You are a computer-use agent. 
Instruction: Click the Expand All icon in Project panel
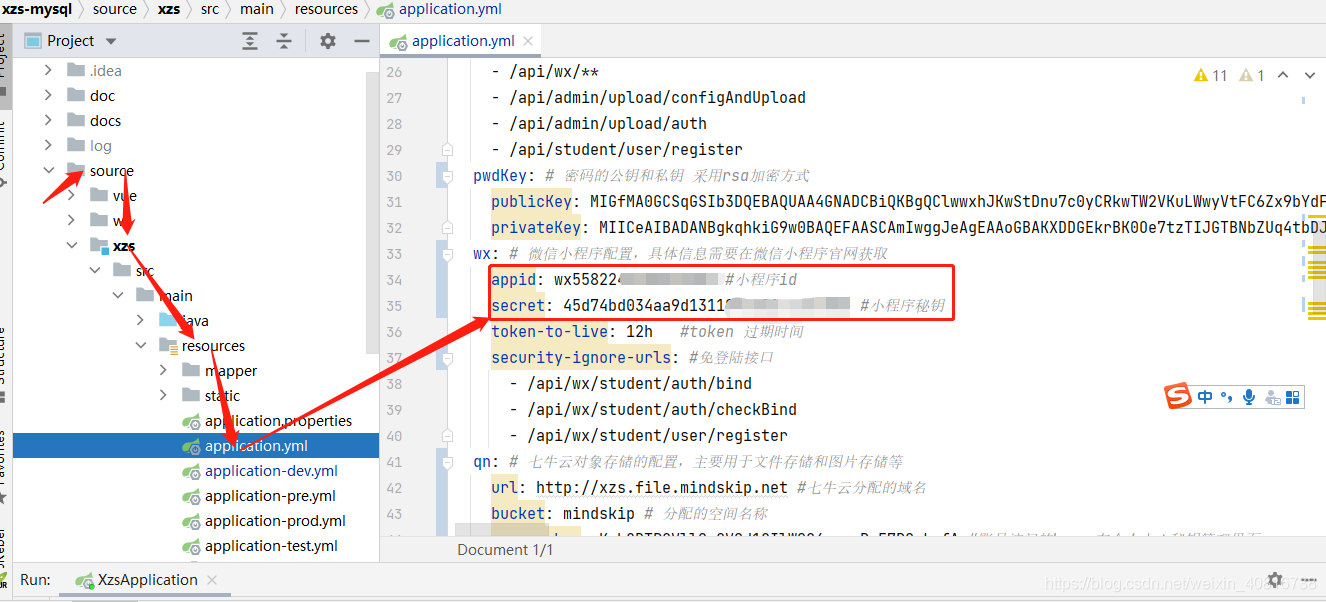coord(250,41)
